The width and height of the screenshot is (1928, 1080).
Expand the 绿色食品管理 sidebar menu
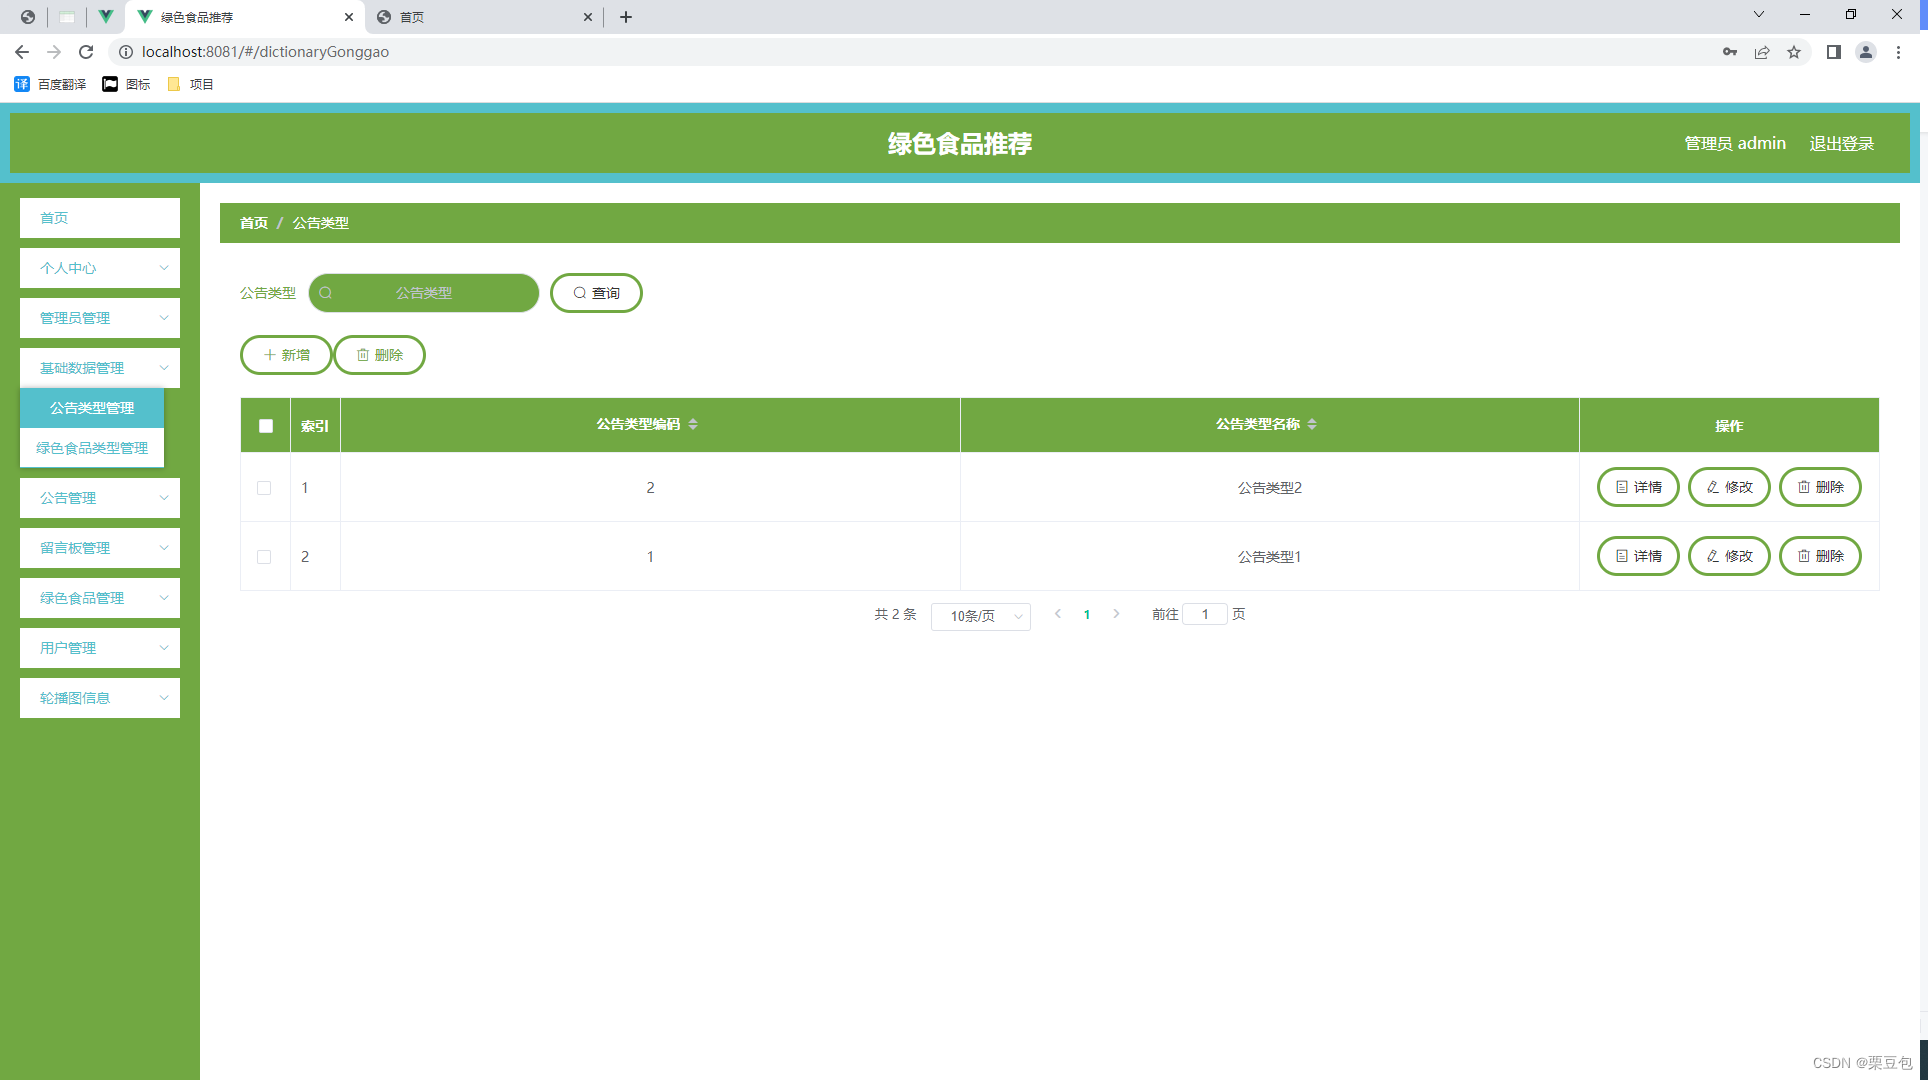point(100,598)
